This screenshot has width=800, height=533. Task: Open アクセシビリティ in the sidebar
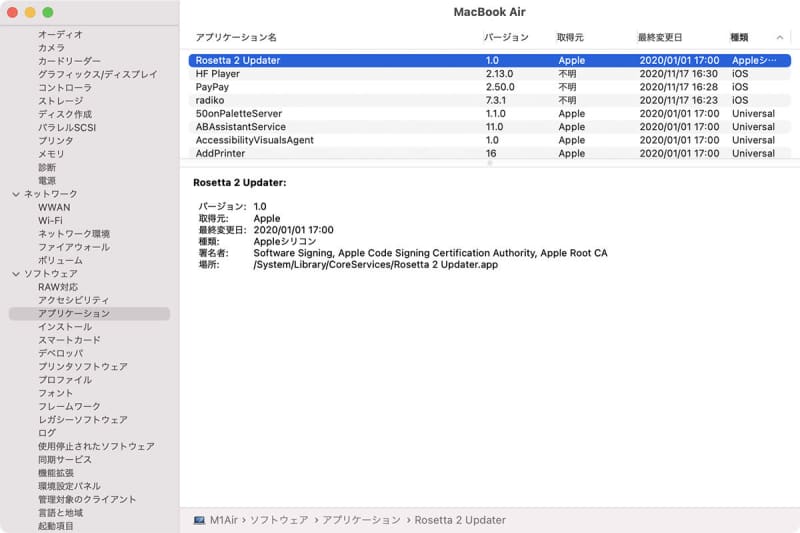tap(73, 300)
